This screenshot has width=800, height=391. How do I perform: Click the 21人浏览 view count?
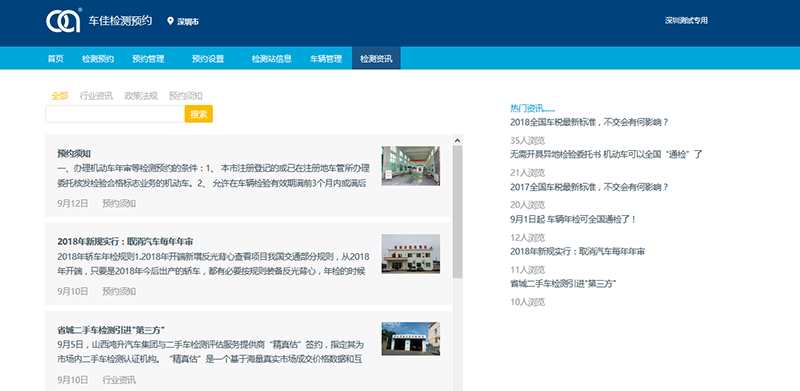click(528, 173)
